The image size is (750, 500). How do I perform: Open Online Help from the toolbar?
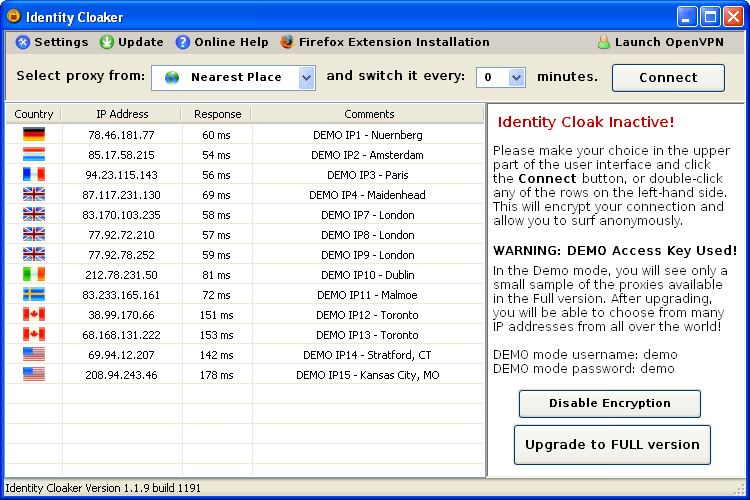222,42
